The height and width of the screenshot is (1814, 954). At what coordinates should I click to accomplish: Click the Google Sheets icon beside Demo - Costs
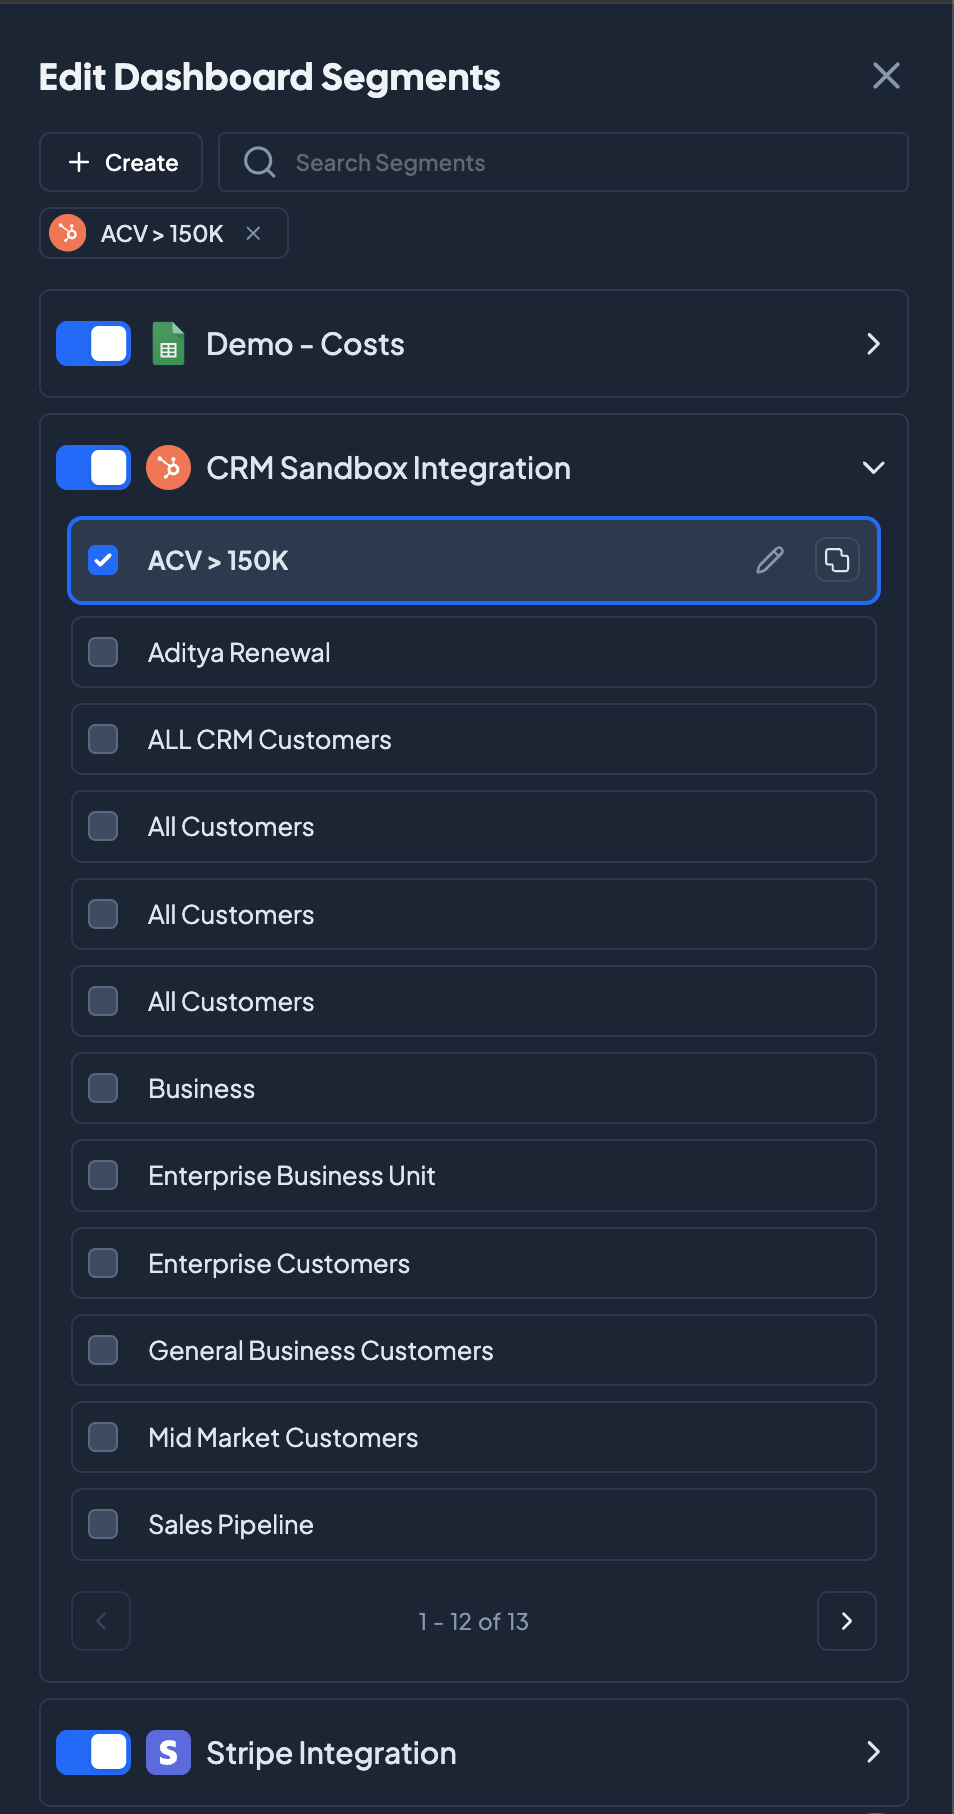click(x=168, y=344)
